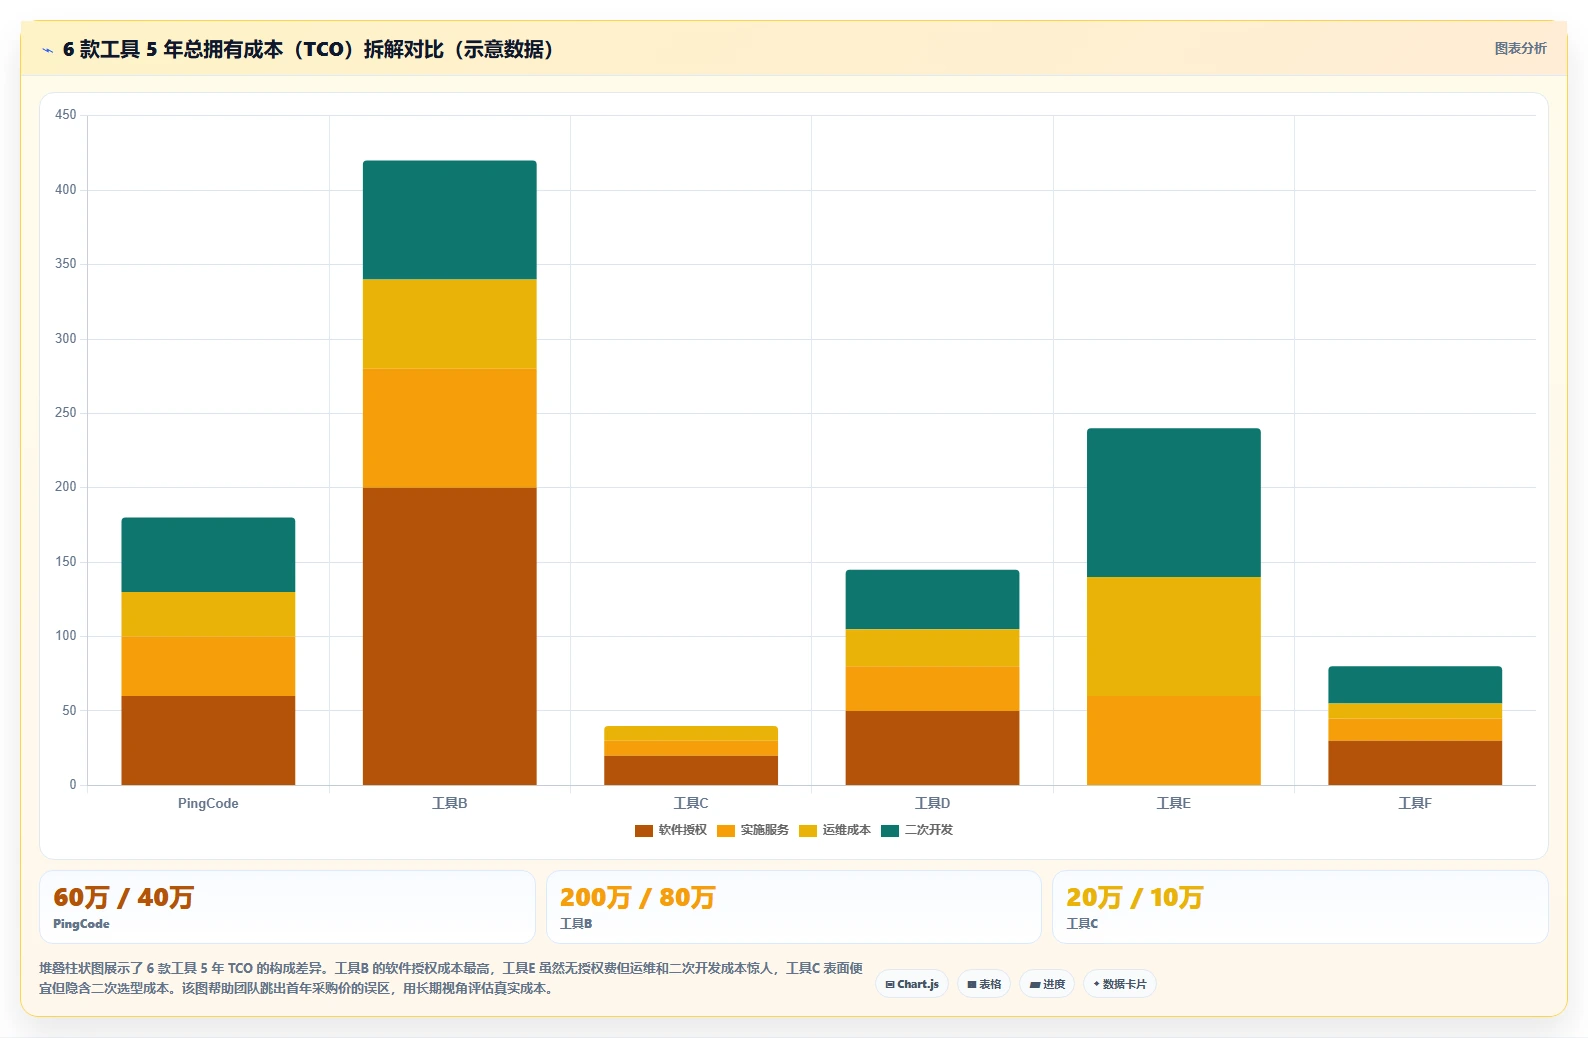Click the 表格 tag pill
1588x1038 pixels.
tap(984, 984)
